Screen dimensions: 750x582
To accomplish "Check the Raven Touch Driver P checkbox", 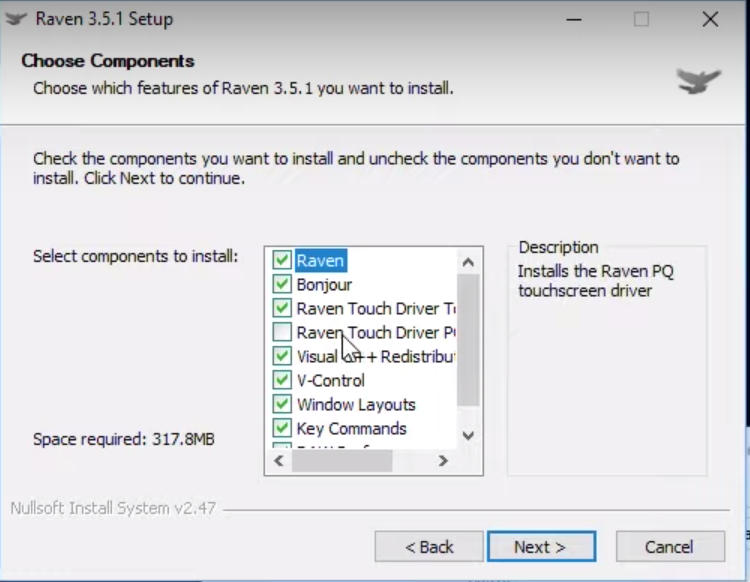I will [282, 332].
